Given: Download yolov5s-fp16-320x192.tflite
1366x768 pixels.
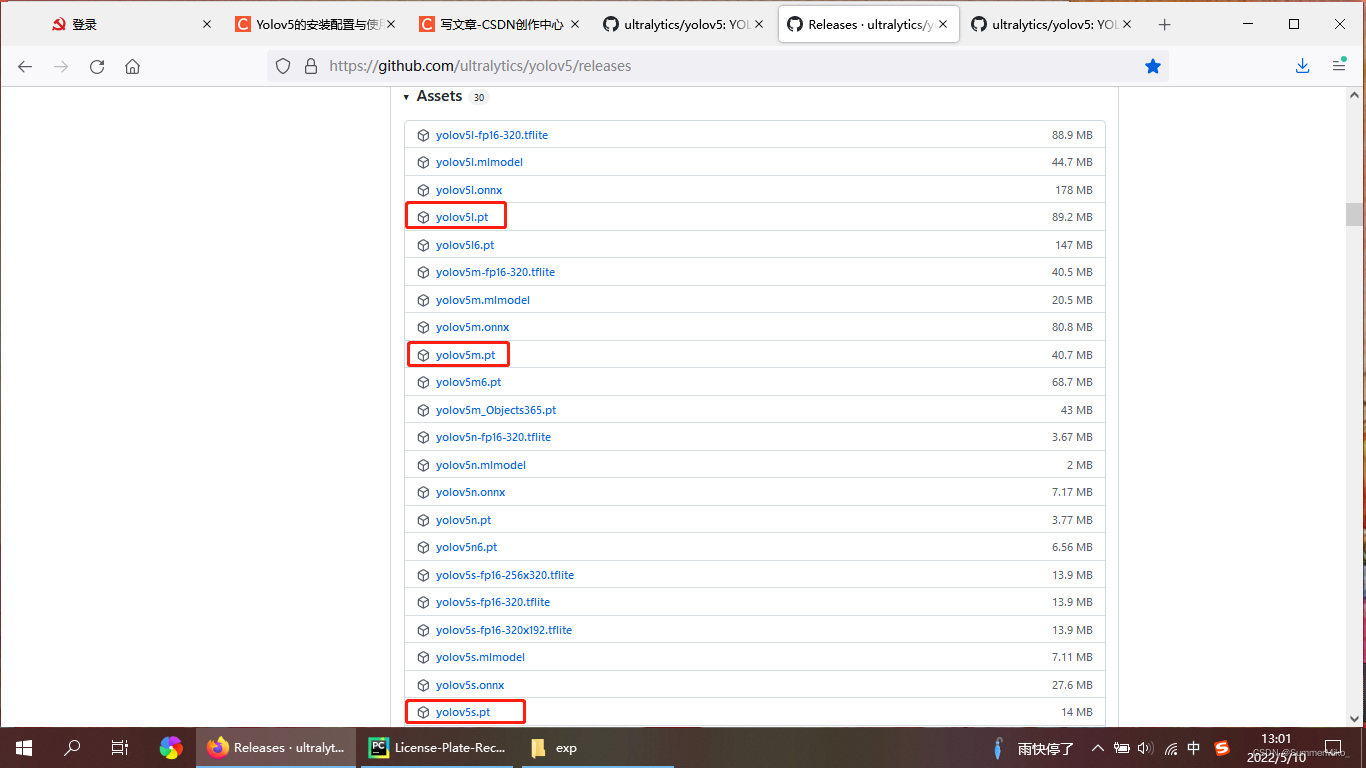Looking at the screenshot, I should point(504,630).
